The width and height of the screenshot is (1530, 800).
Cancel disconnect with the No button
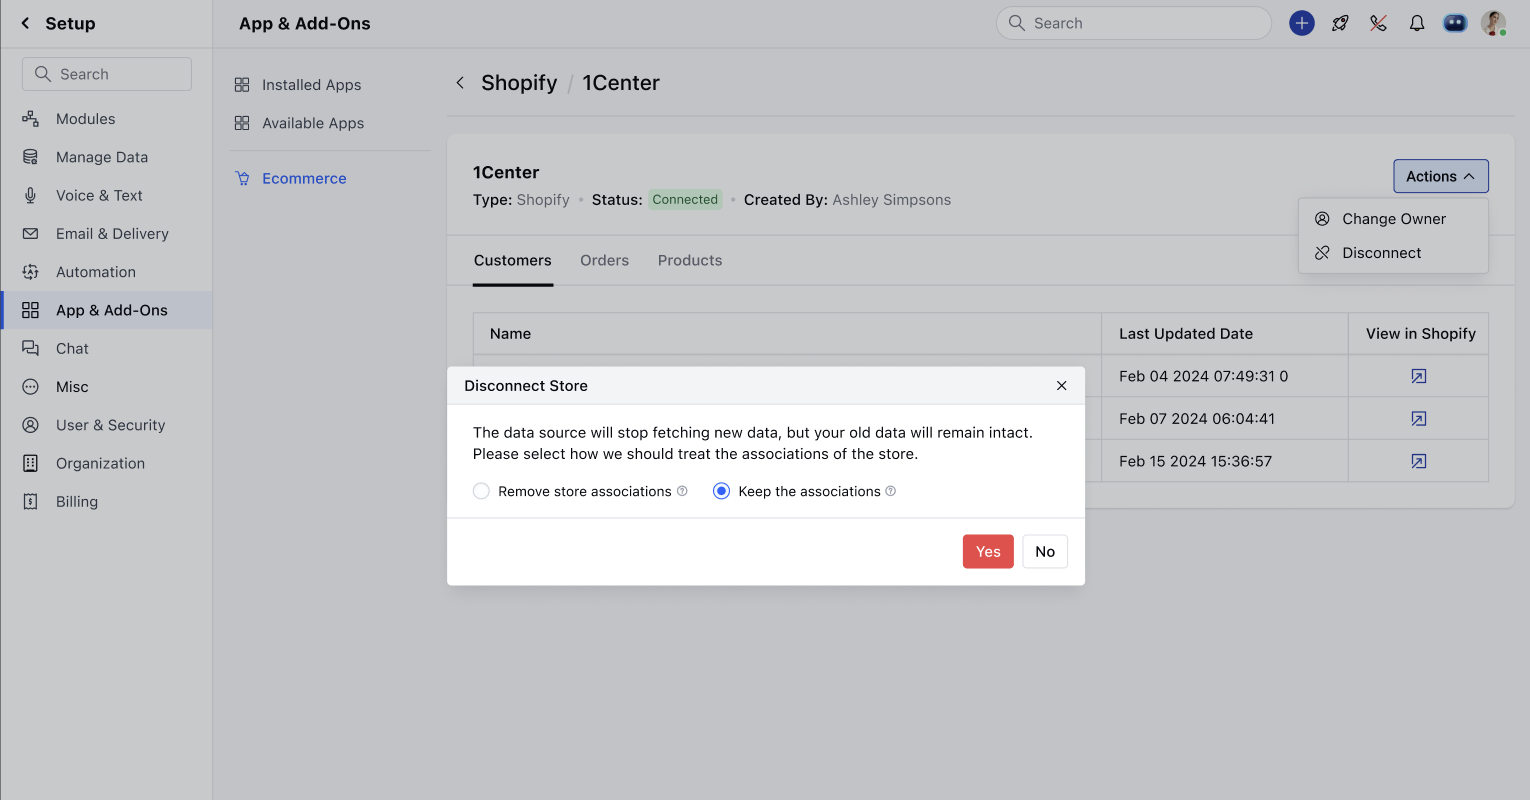coord(1045,552)
